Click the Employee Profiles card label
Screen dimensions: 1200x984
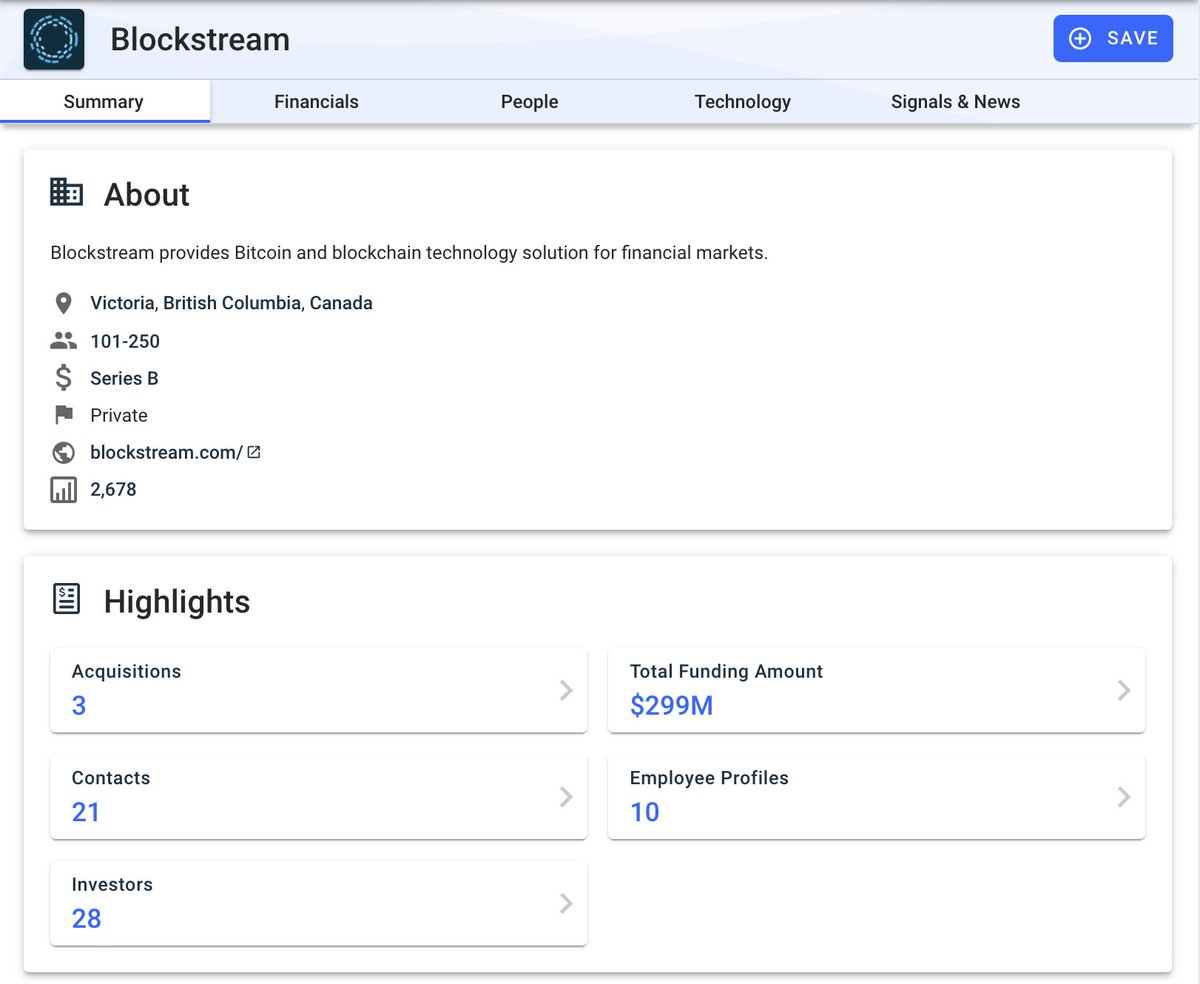(x=709, y=778)
